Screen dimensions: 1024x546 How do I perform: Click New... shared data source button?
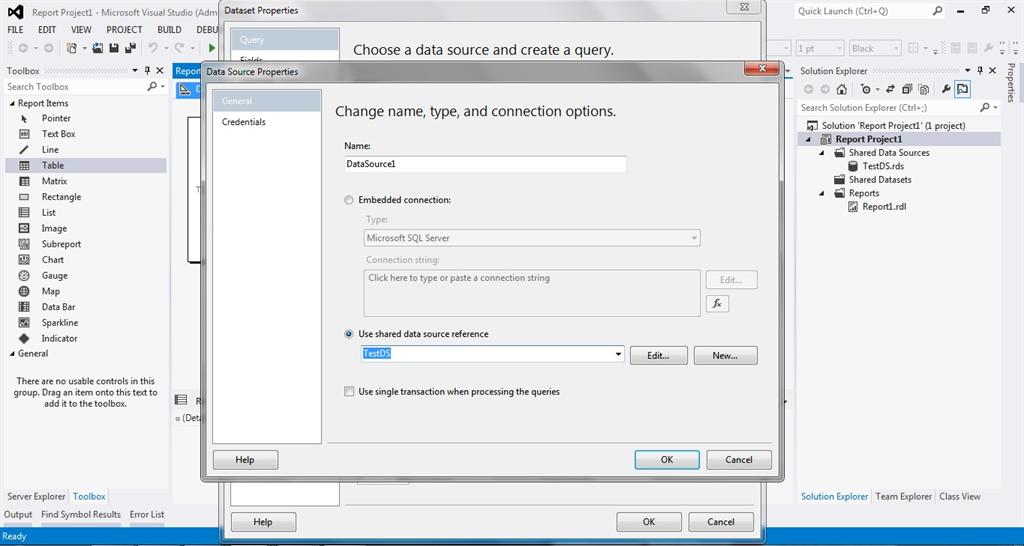pyautogui.click(x=725, y=355)
